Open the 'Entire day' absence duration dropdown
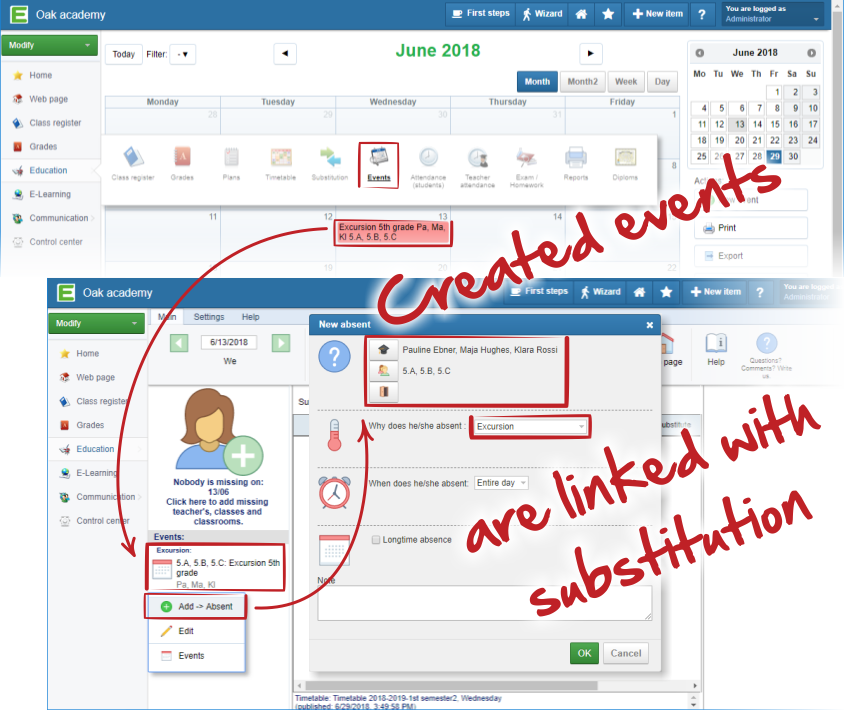The height and width of the screenshot is (710, 844). 502,483
